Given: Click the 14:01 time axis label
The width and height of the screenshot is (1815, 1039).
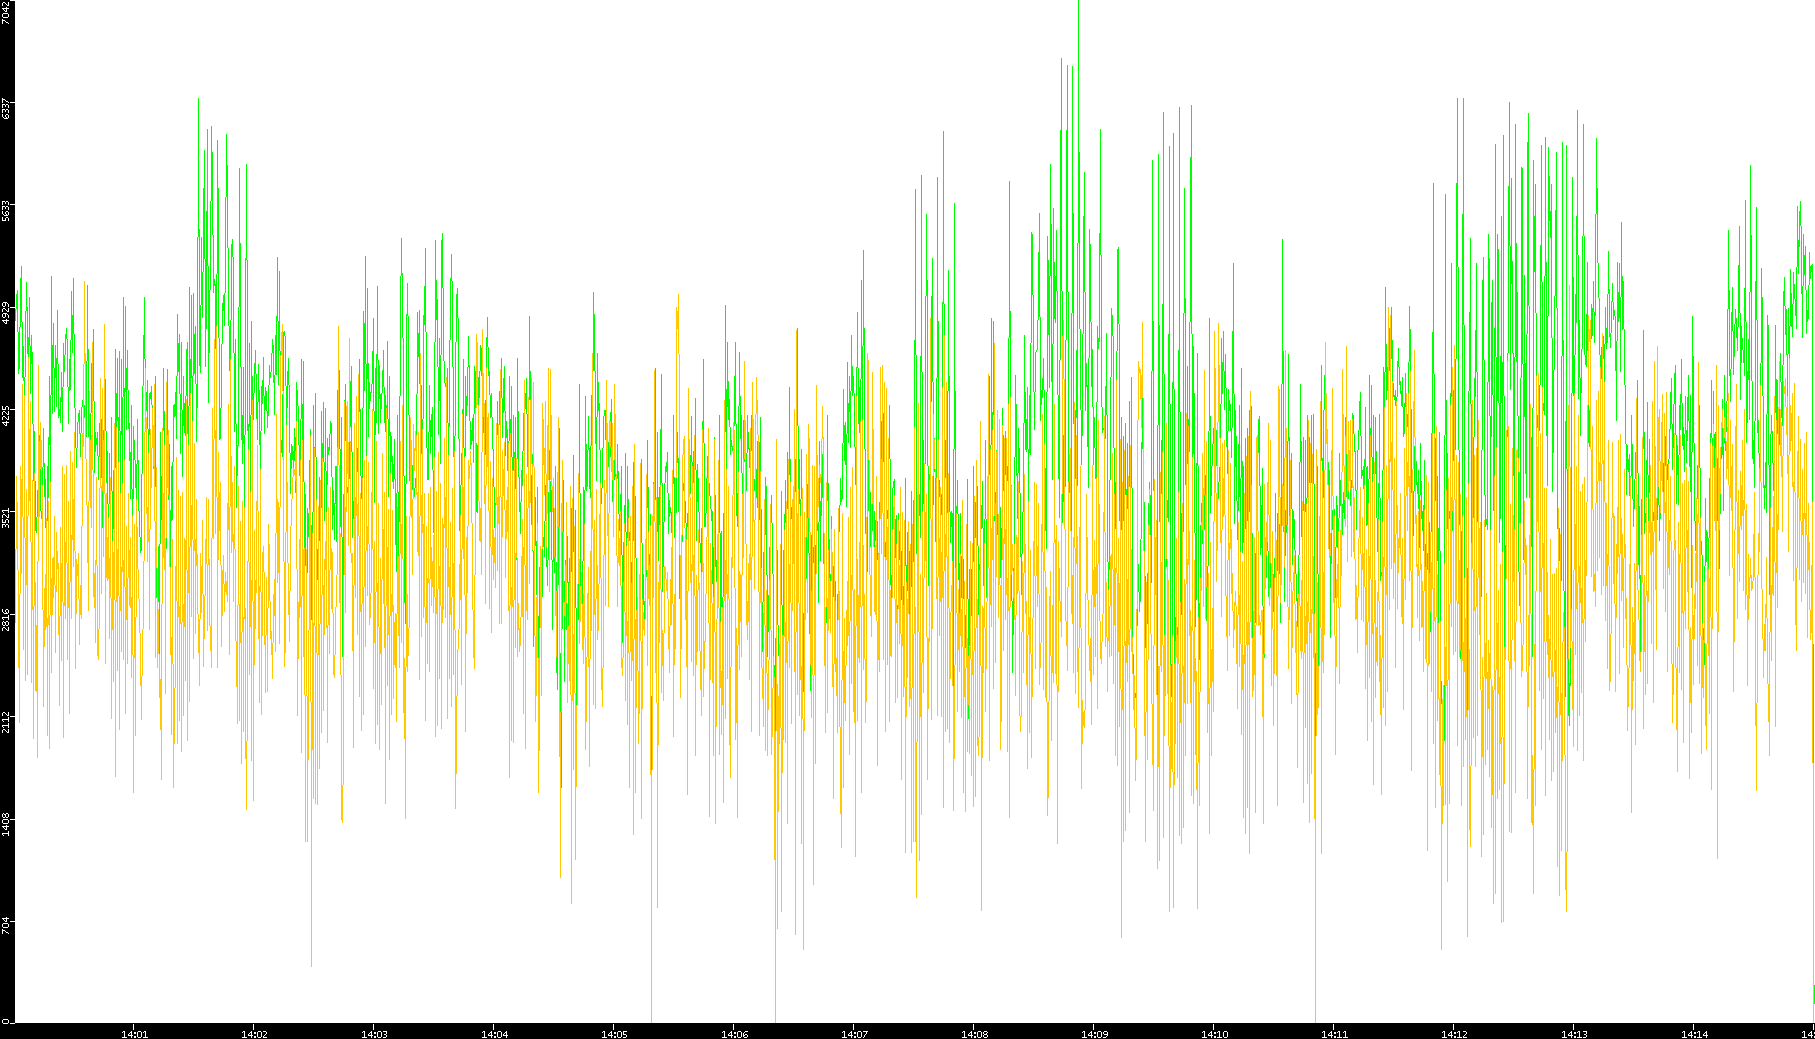Looking at the screenshot, I should coord(134,1034).
